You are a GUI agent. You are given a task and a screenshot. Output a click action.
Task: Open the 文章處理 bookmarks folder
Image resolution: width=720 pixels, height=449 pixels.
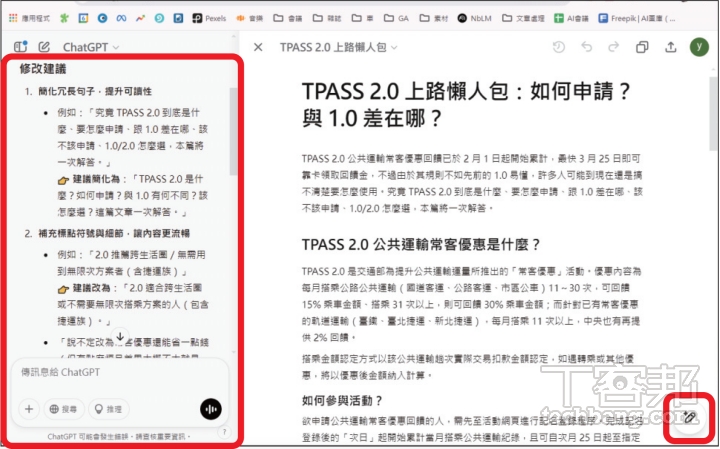[523, 18]
